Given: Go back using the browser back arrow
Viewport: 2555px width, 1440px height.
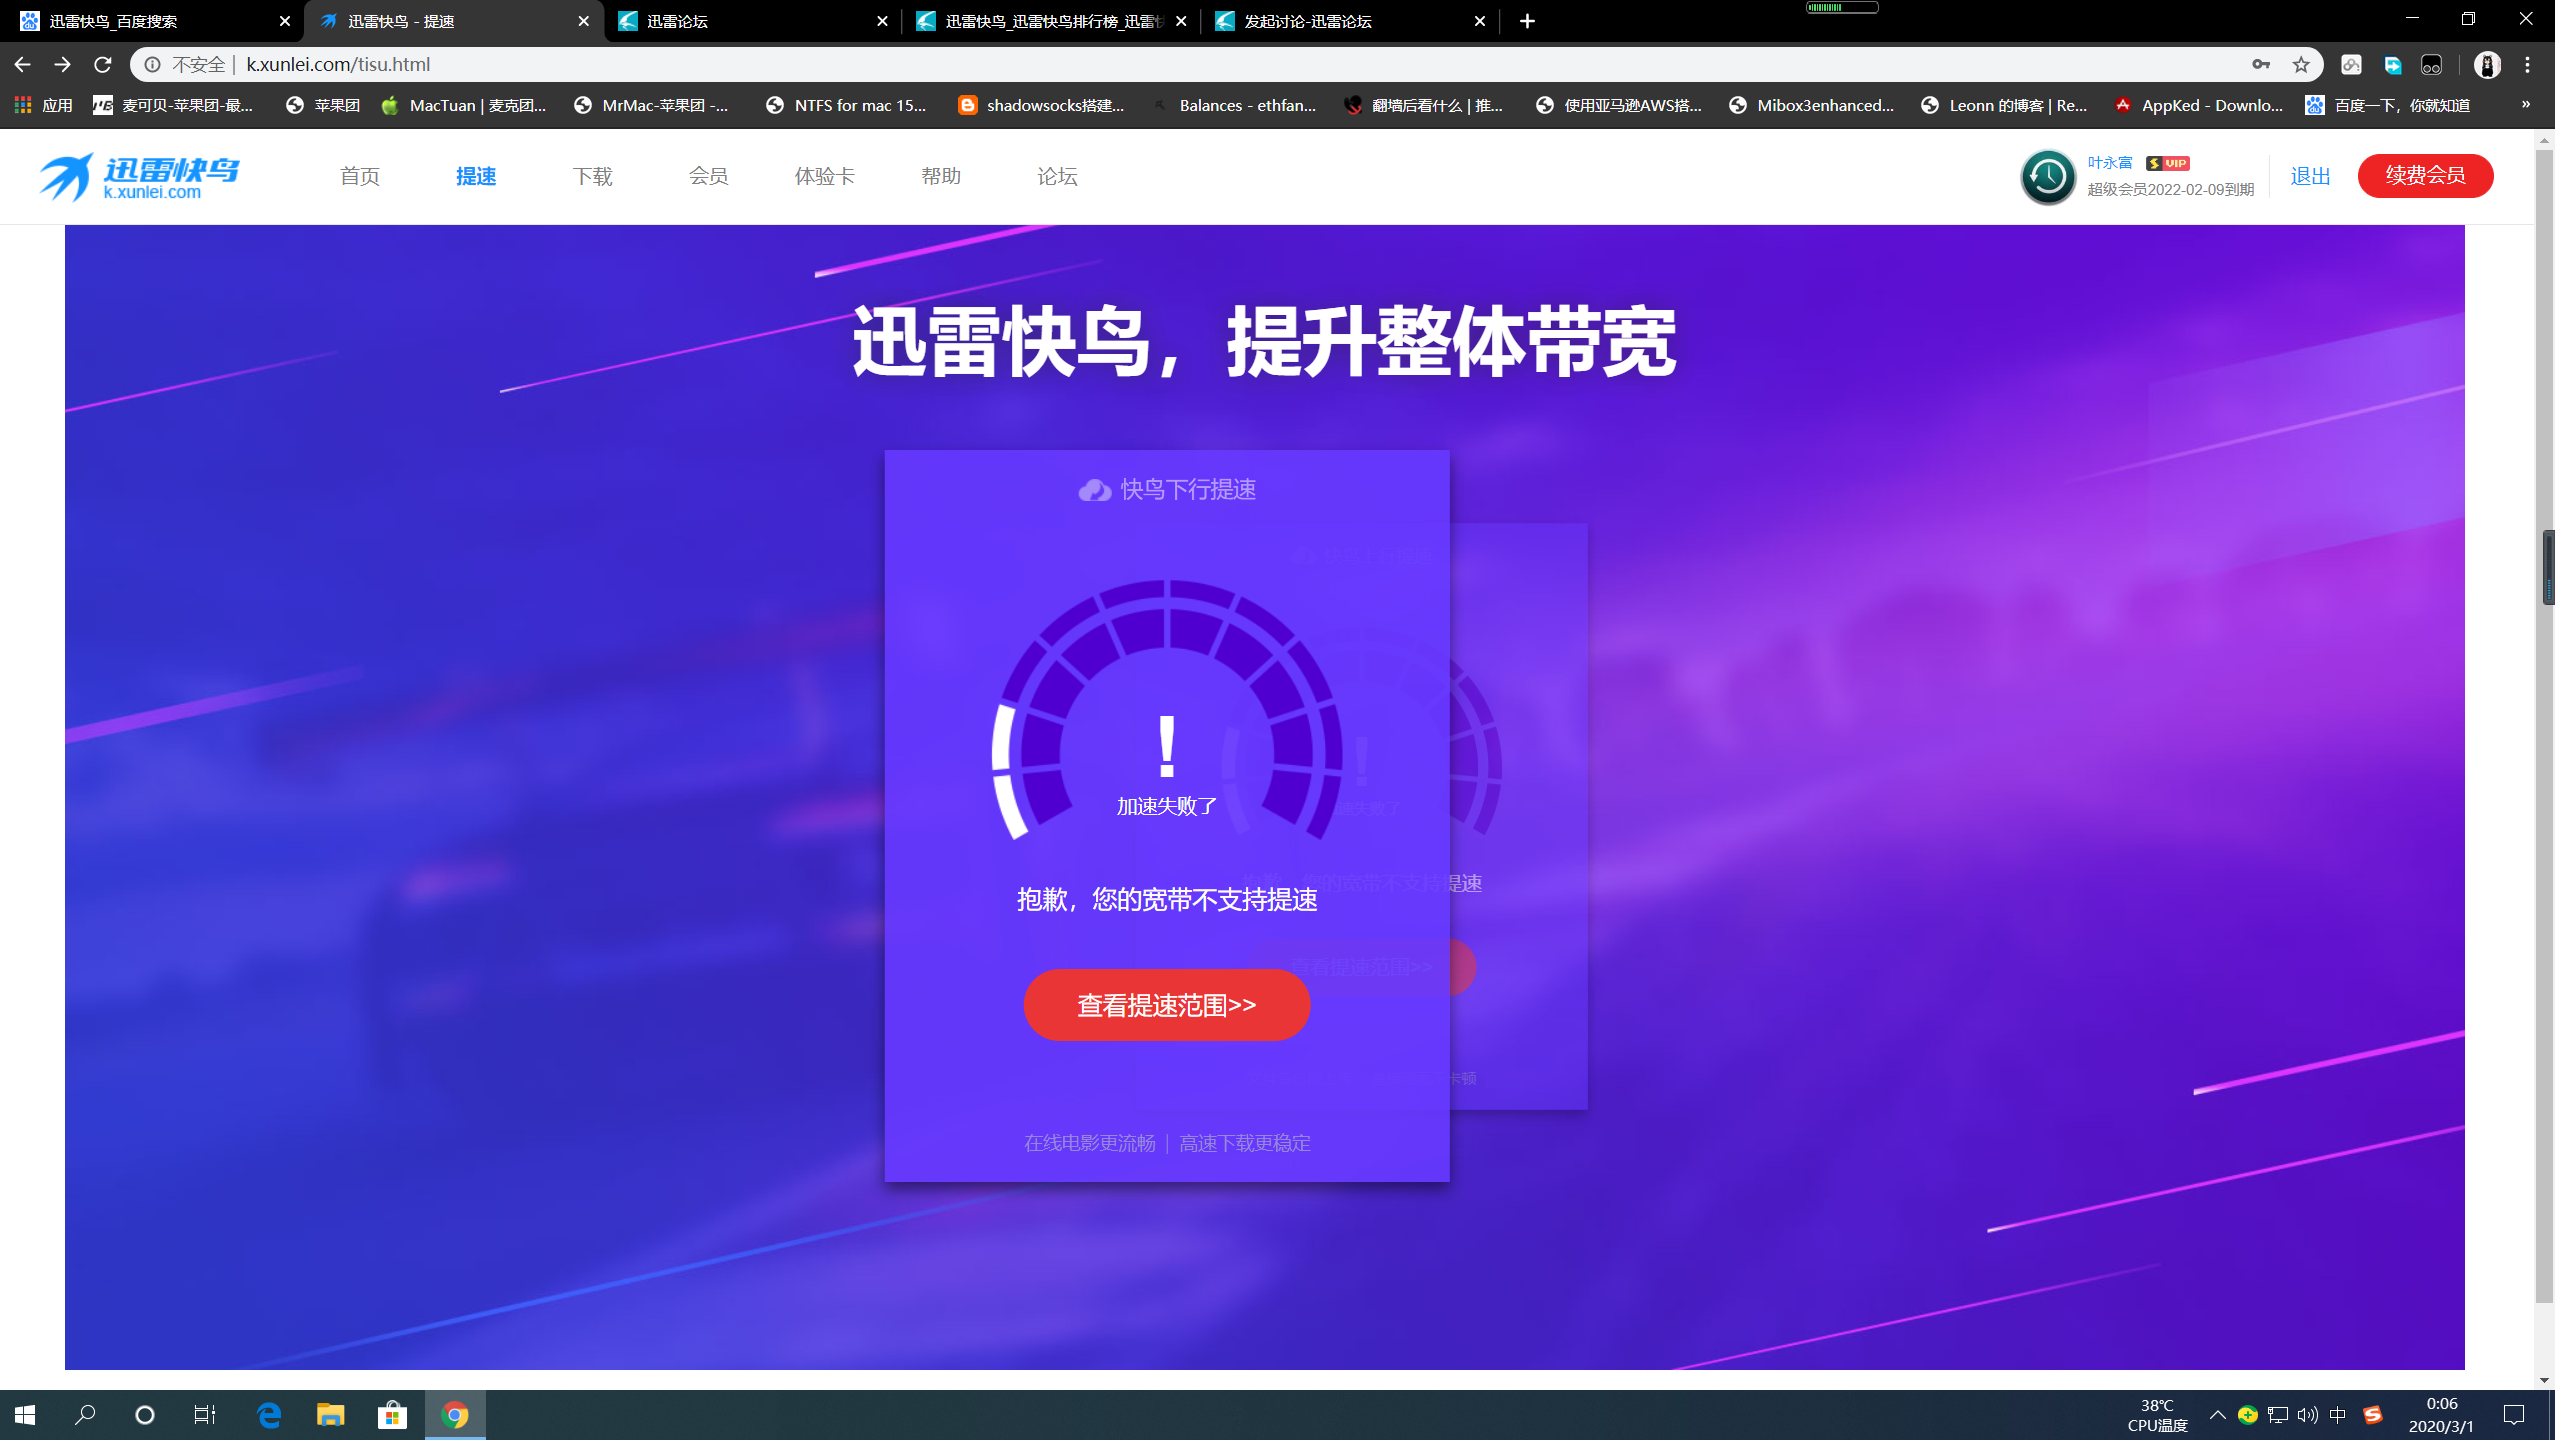Looking at the screenshot, I should pyautogui.click(x=22, y=64).
